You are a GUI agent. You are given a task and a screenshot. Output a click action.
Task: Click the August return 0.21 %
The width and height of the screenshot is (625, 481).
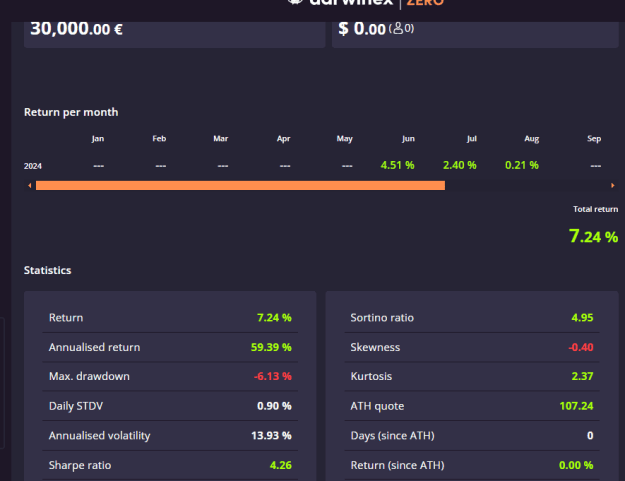point(522,165)
